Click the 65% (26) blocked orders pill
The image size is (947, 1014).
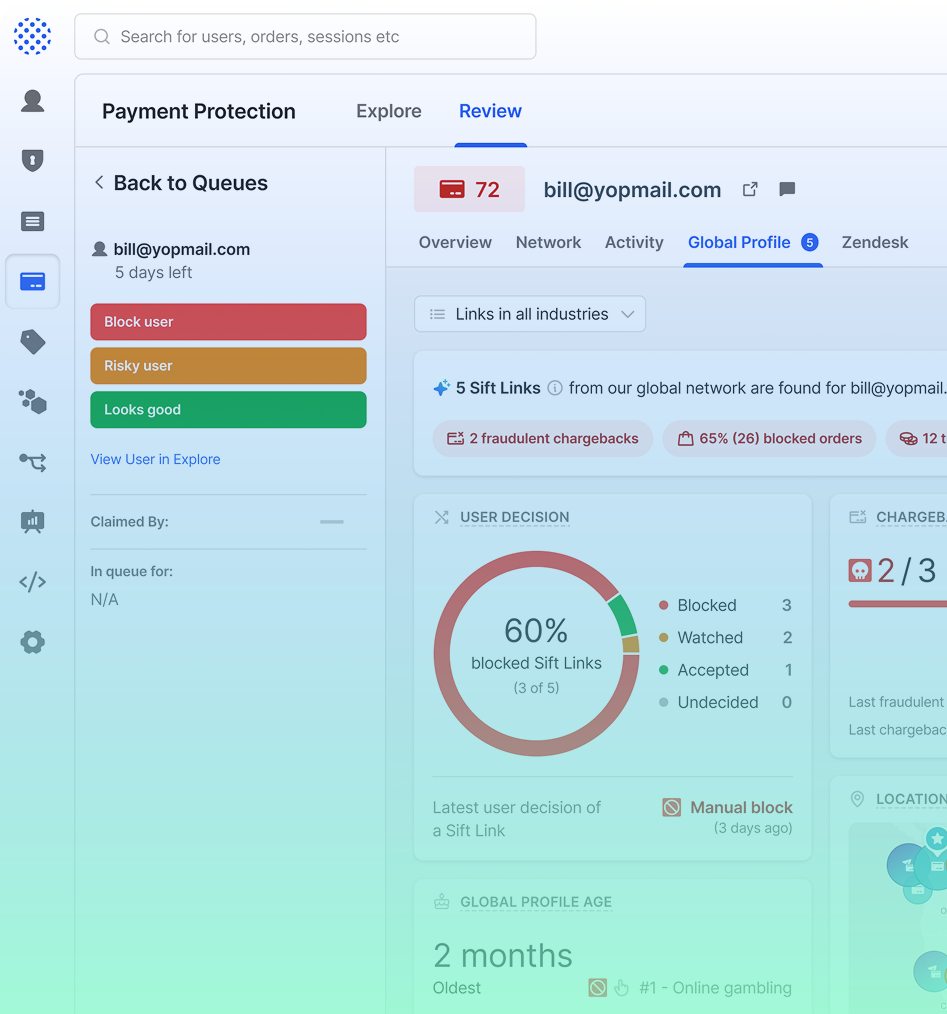click(769, 438)
